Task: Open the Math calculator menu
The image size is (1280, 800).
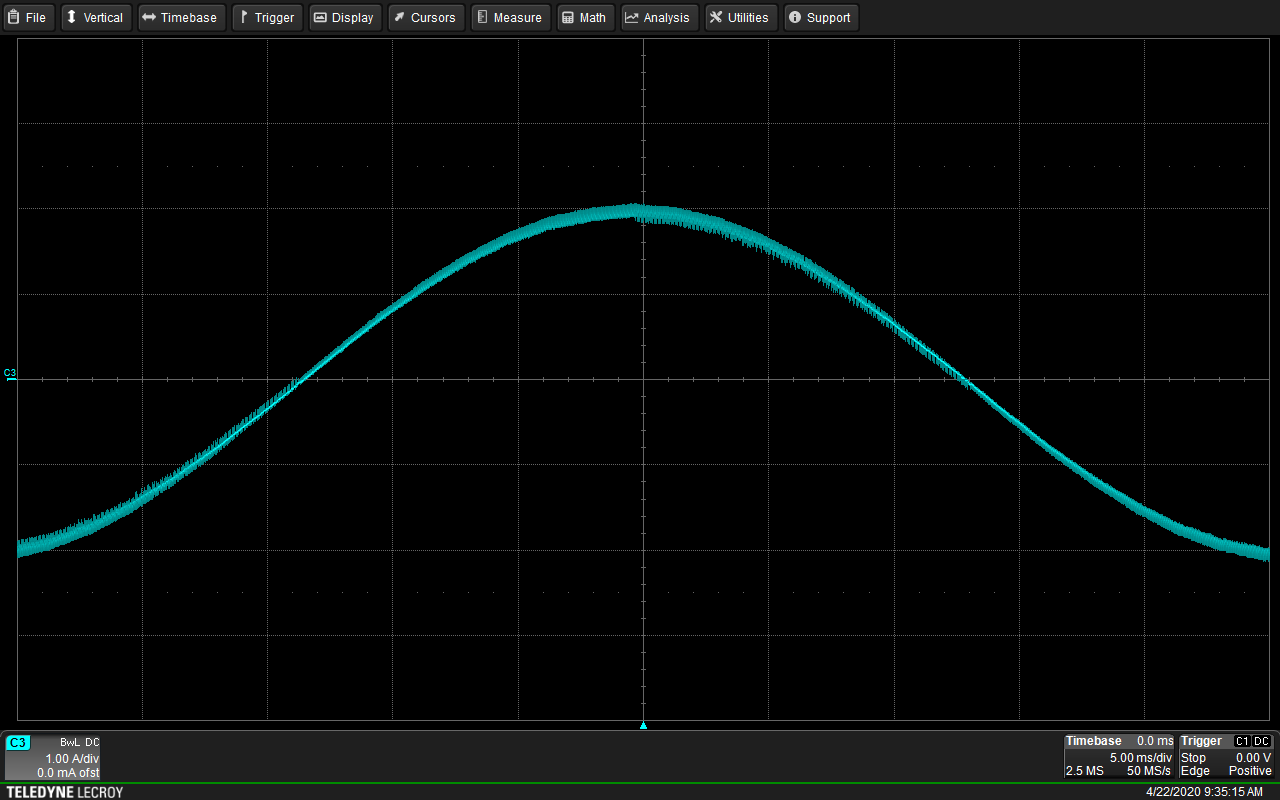Action: point(584,18)
